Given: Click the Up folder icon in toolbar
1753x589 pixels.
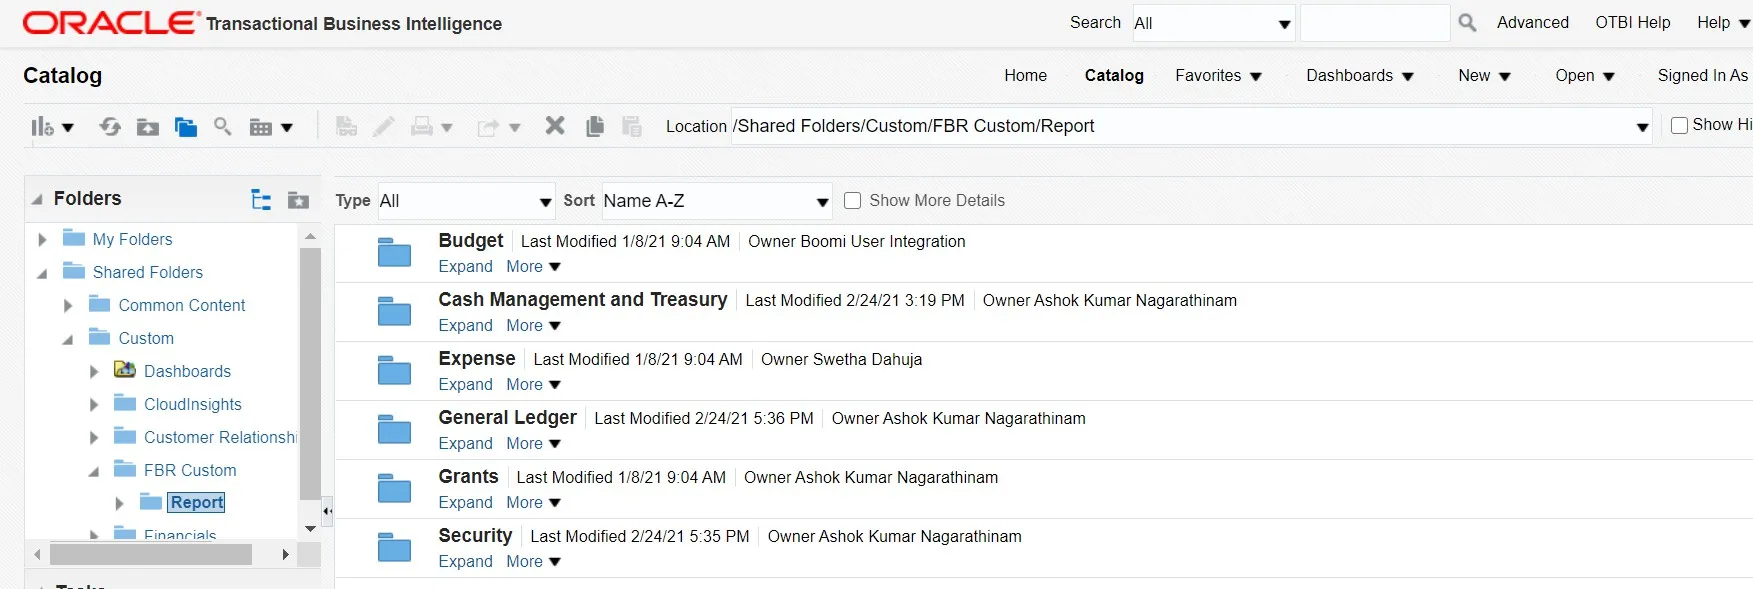Looking at the screenshot, I should coord(148,127).
